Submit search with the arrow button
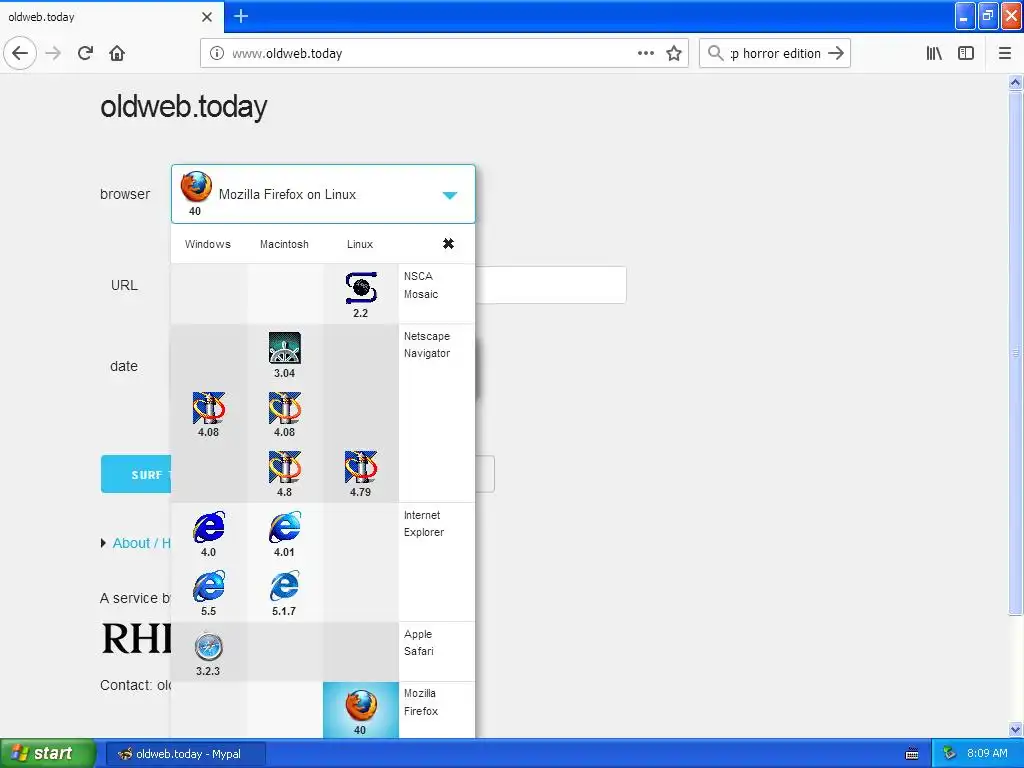This screenshot has height=768, width=1024. coord(836,53)
